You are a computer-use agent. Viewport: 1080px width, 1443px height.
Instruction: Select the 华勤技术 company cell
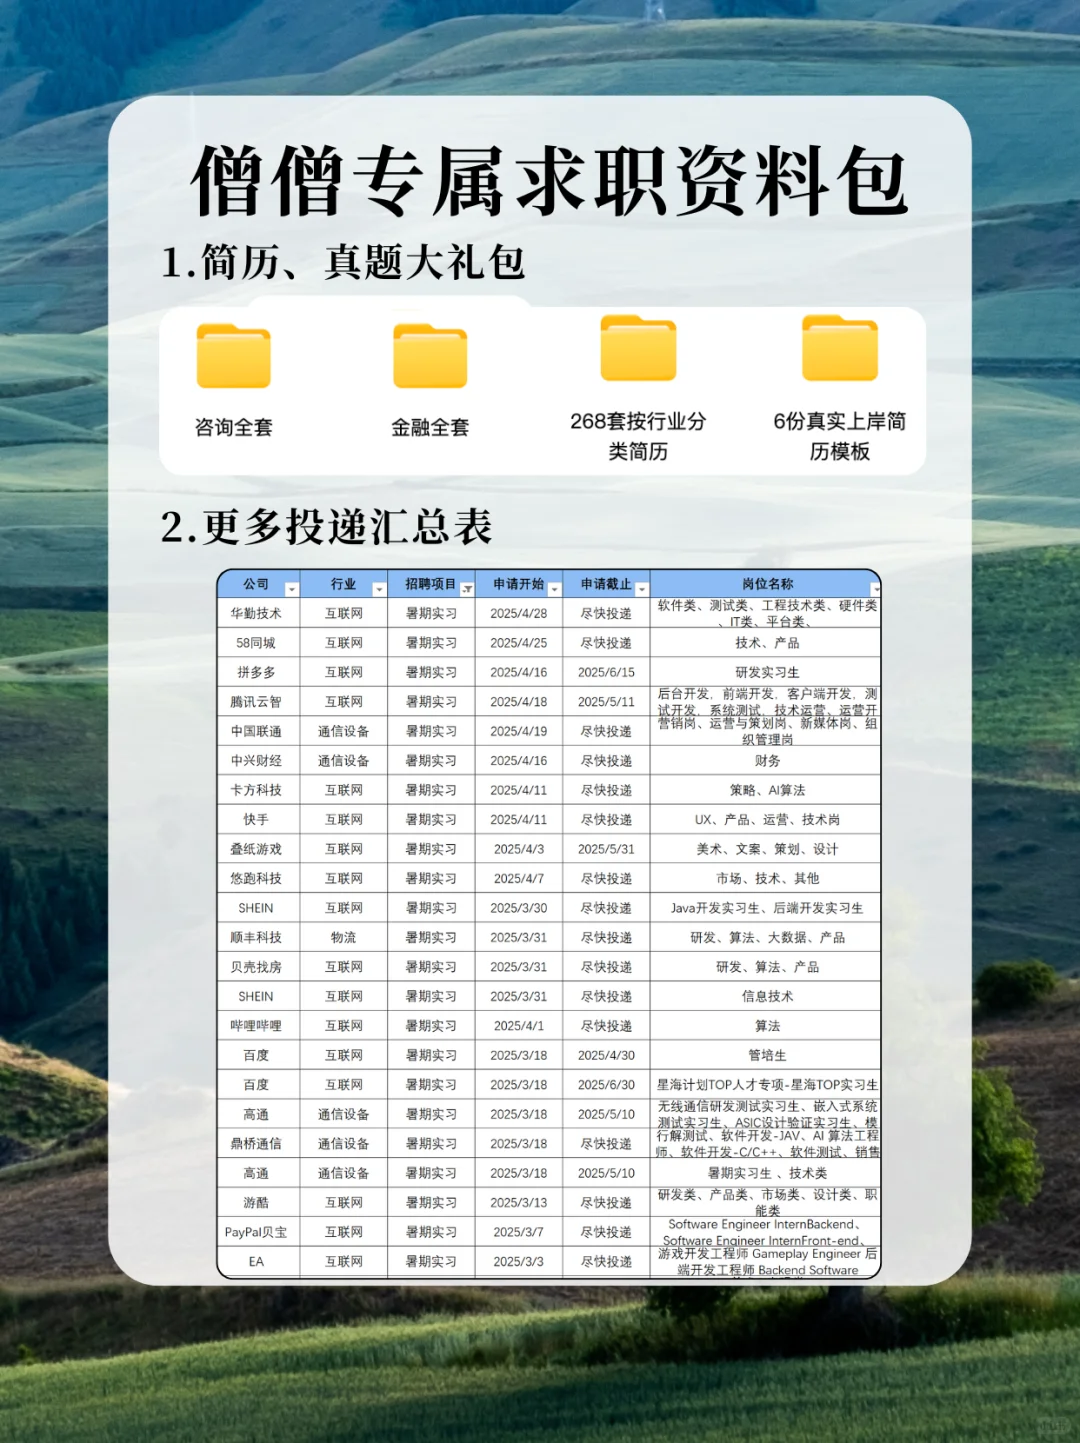[x=257, y=613]
